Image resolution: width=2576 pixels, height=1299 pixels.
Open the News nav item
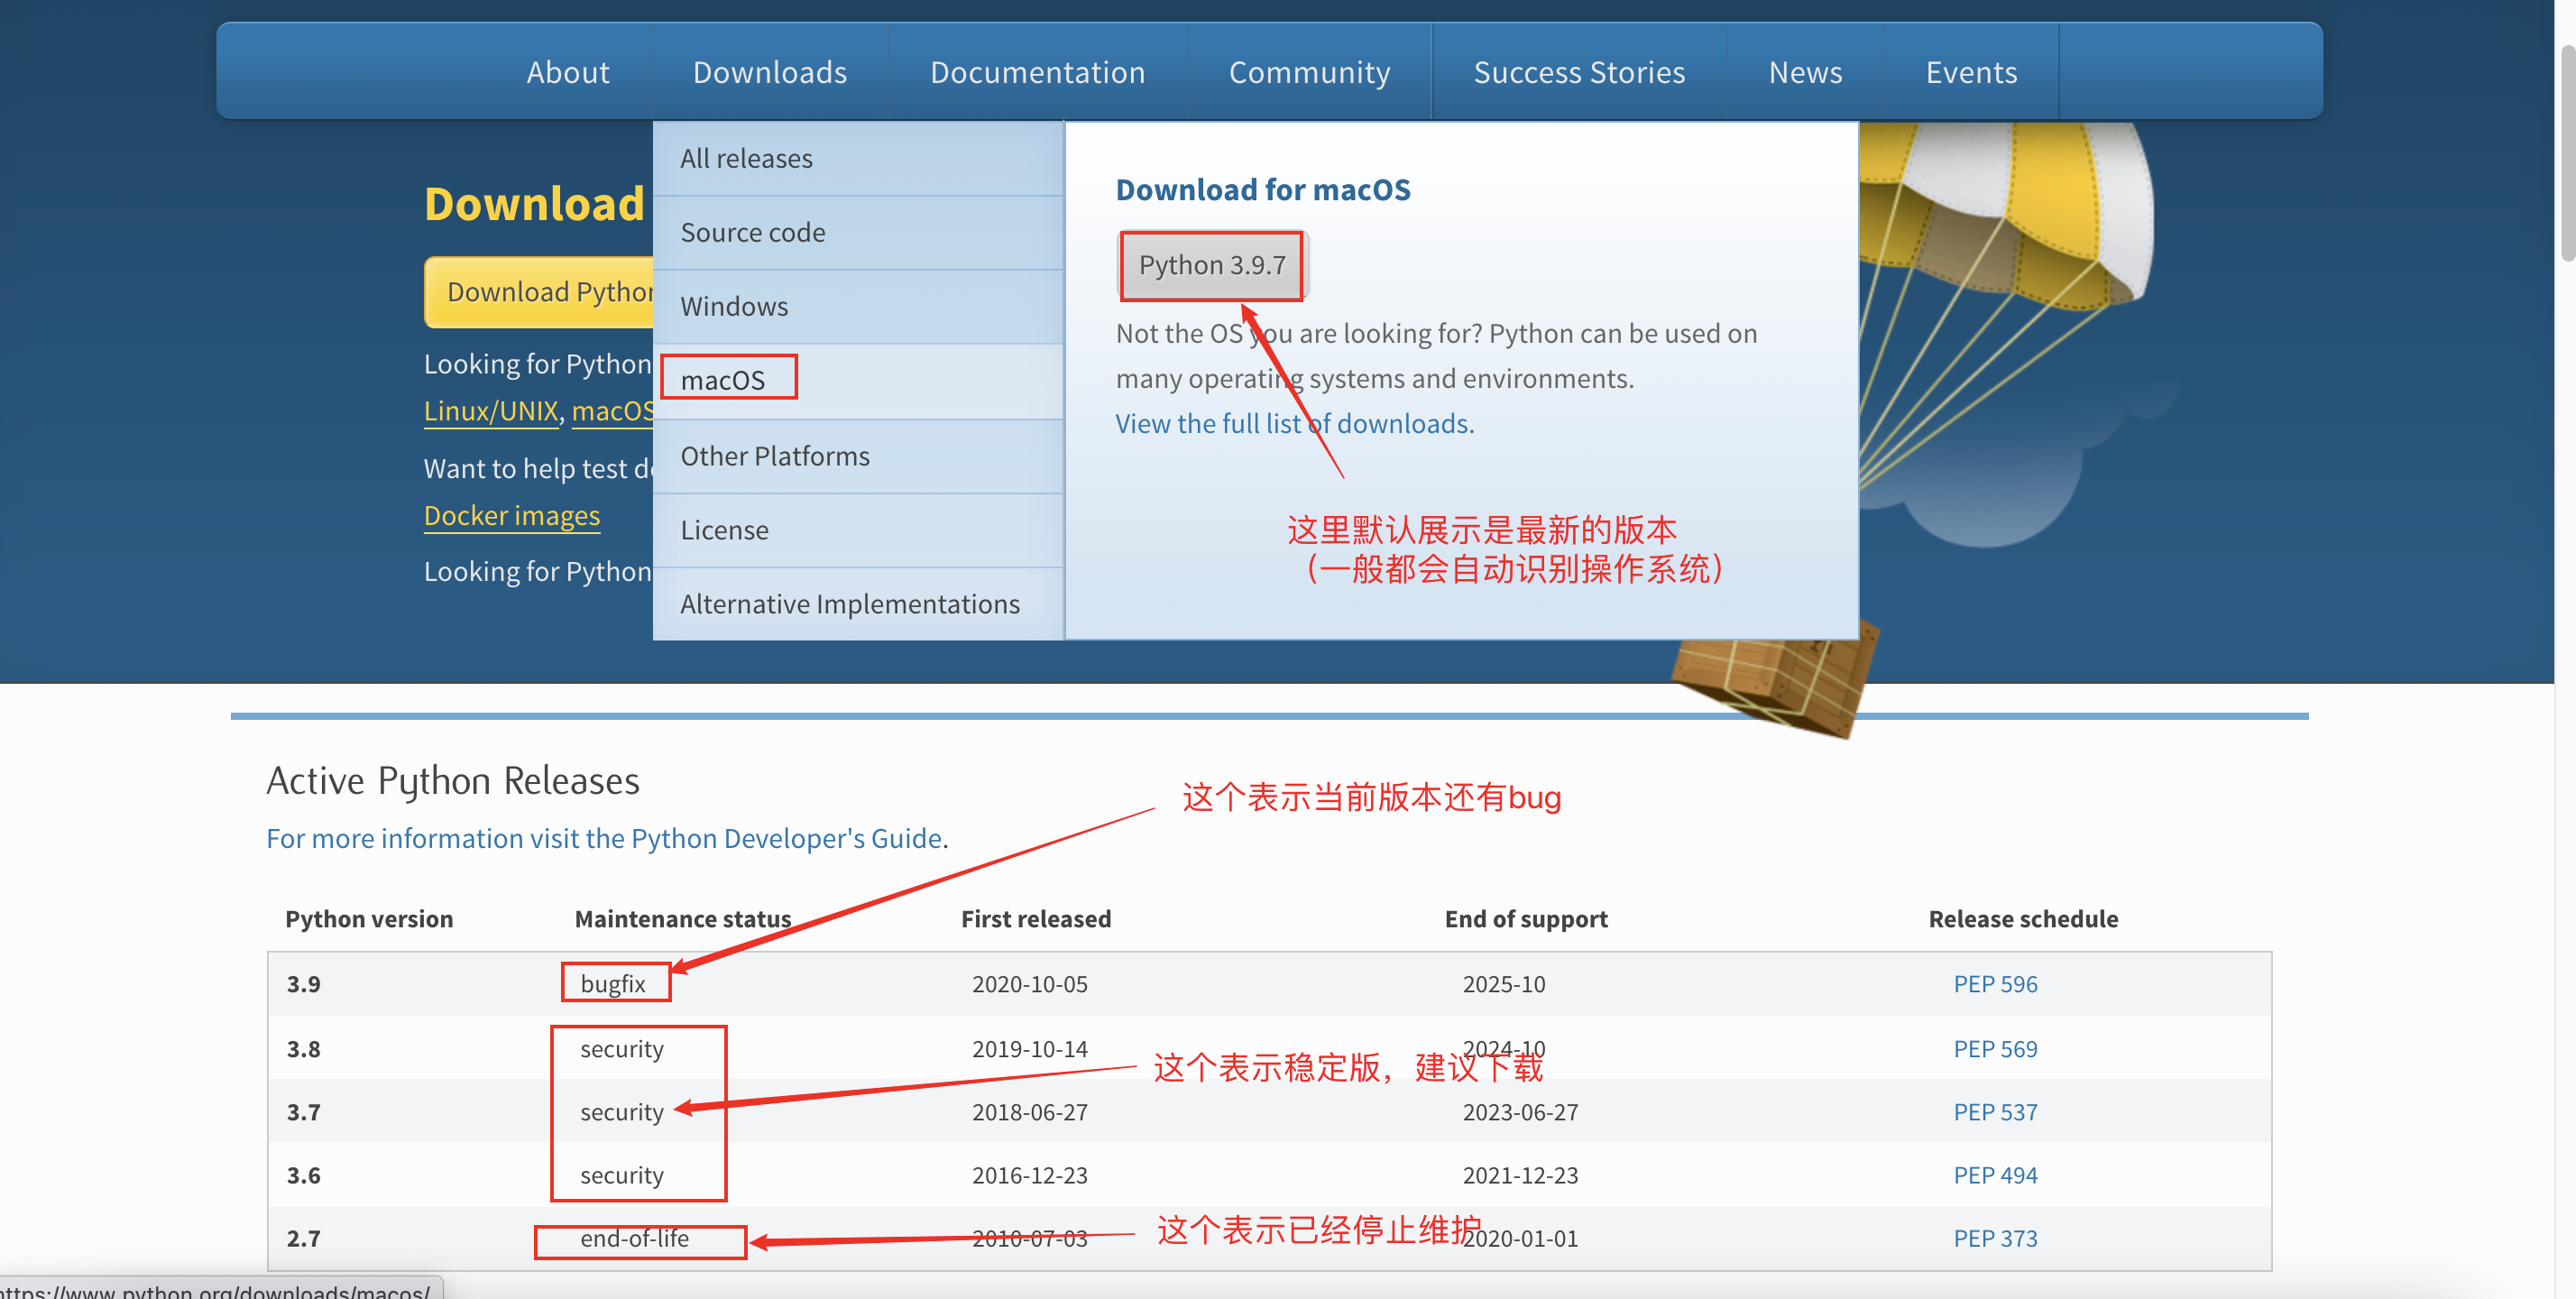[1804, 72]
